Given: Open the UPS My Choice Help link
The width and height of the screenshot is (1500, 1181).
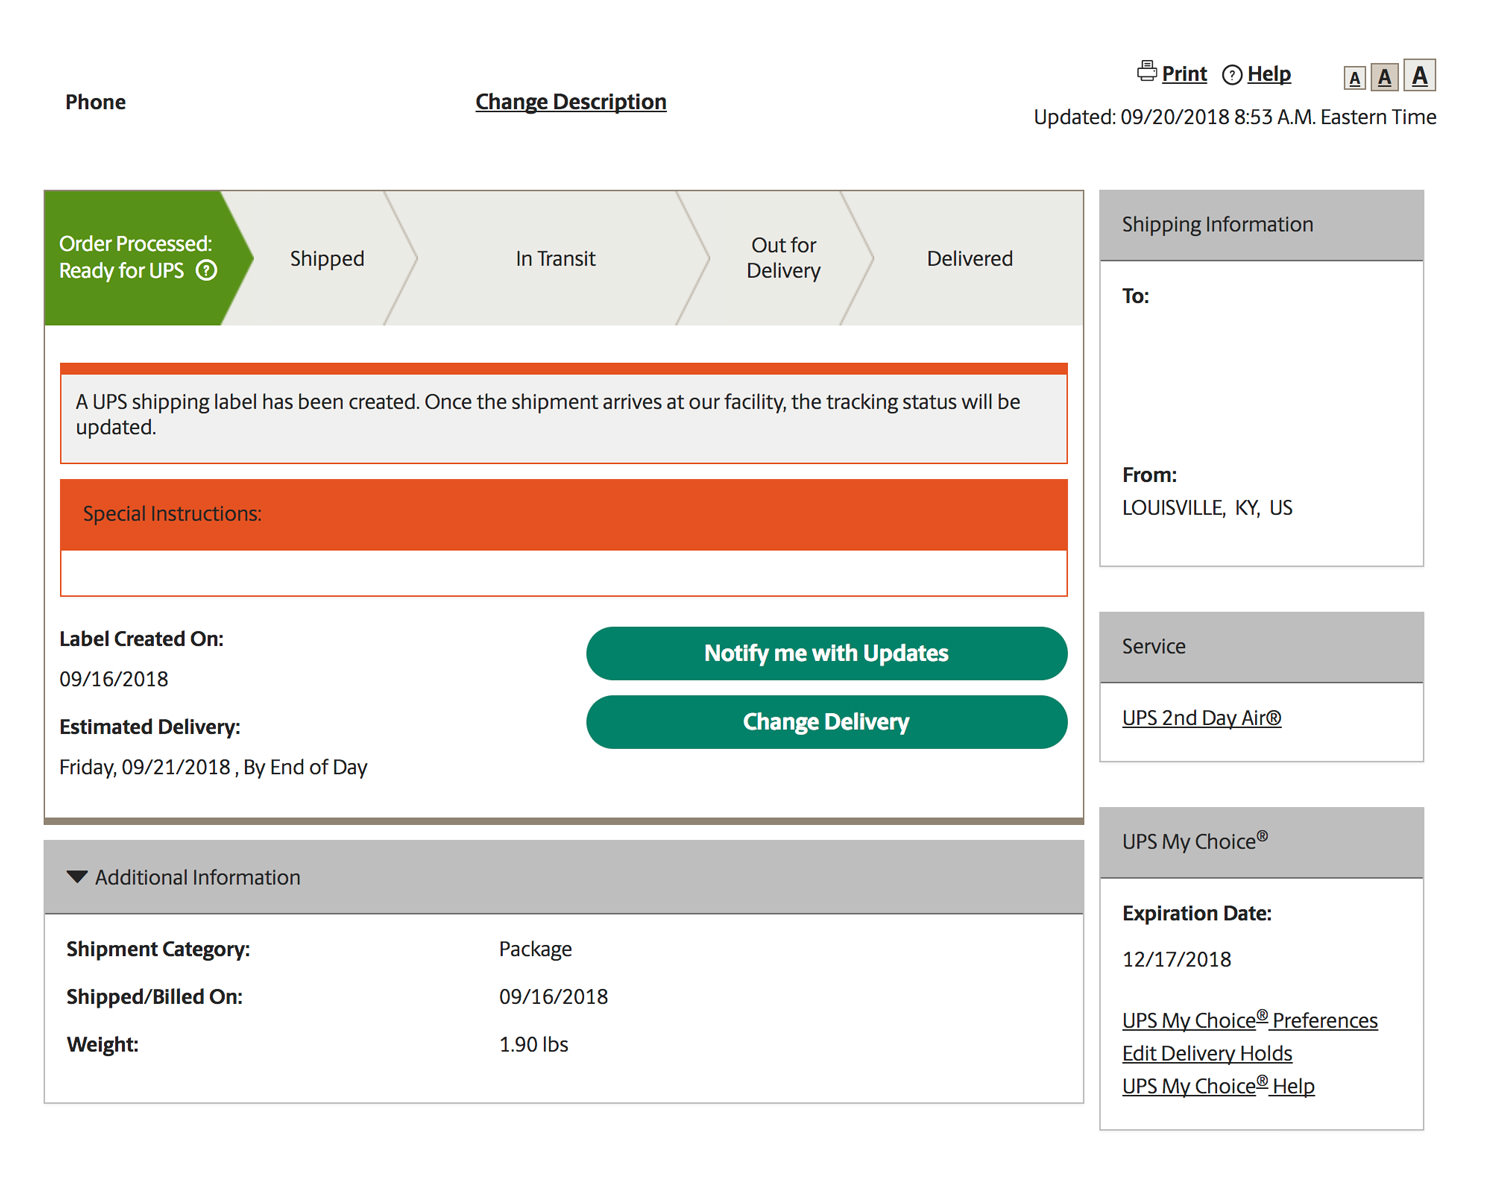Looking at the screenshot, I should click(x=1218, y=1086).
